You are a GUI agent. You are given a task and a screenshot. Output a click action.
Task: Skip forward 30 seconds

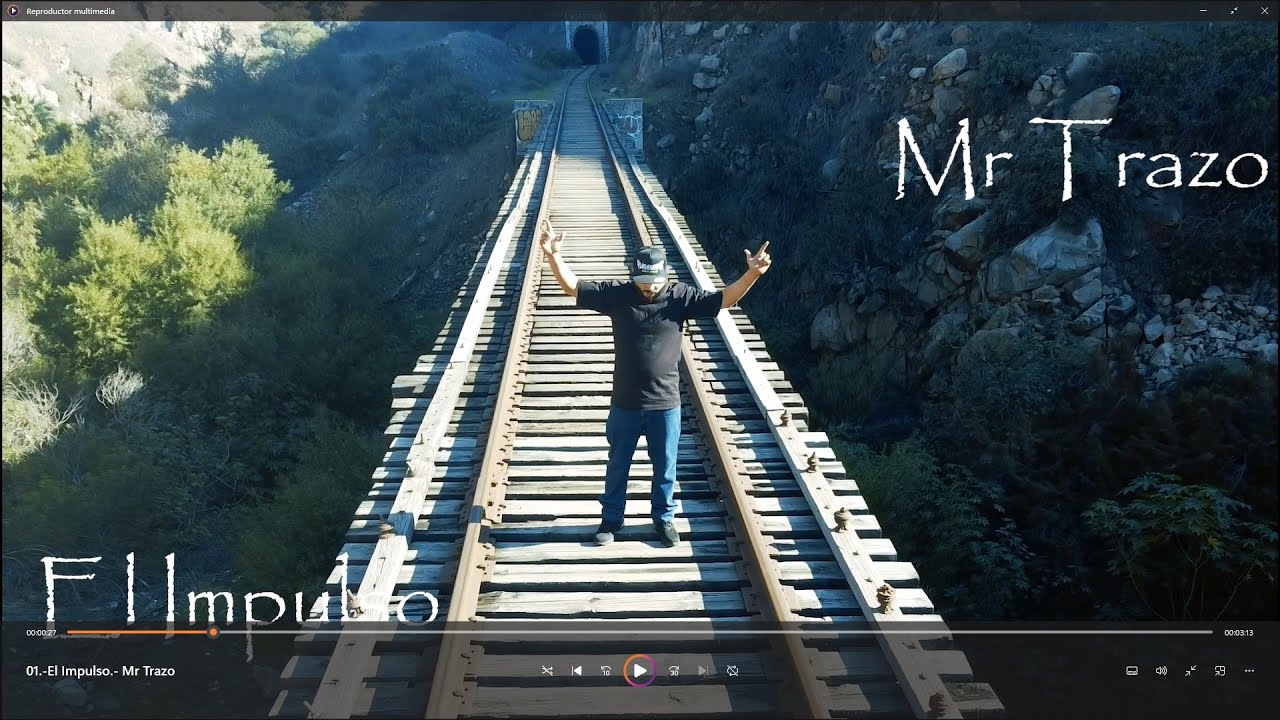pos(674,671)
